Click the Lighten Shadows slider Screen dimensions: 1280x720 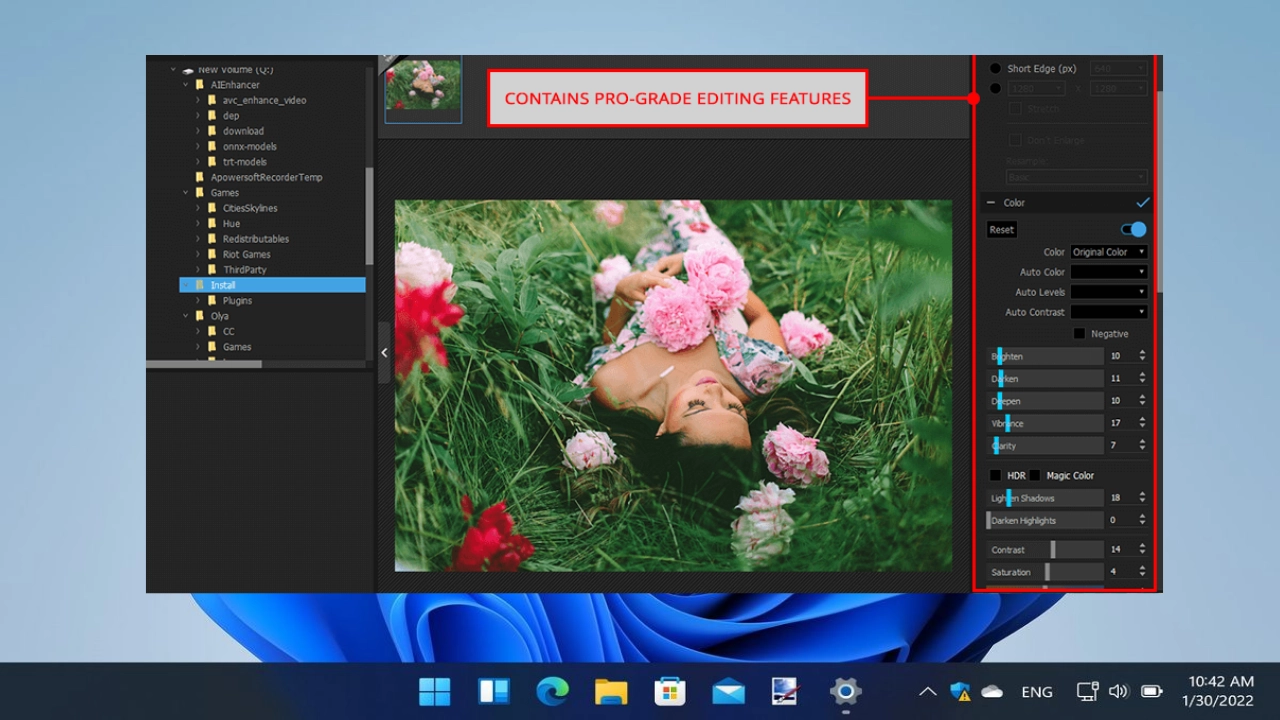click(x=1045, y=498)
